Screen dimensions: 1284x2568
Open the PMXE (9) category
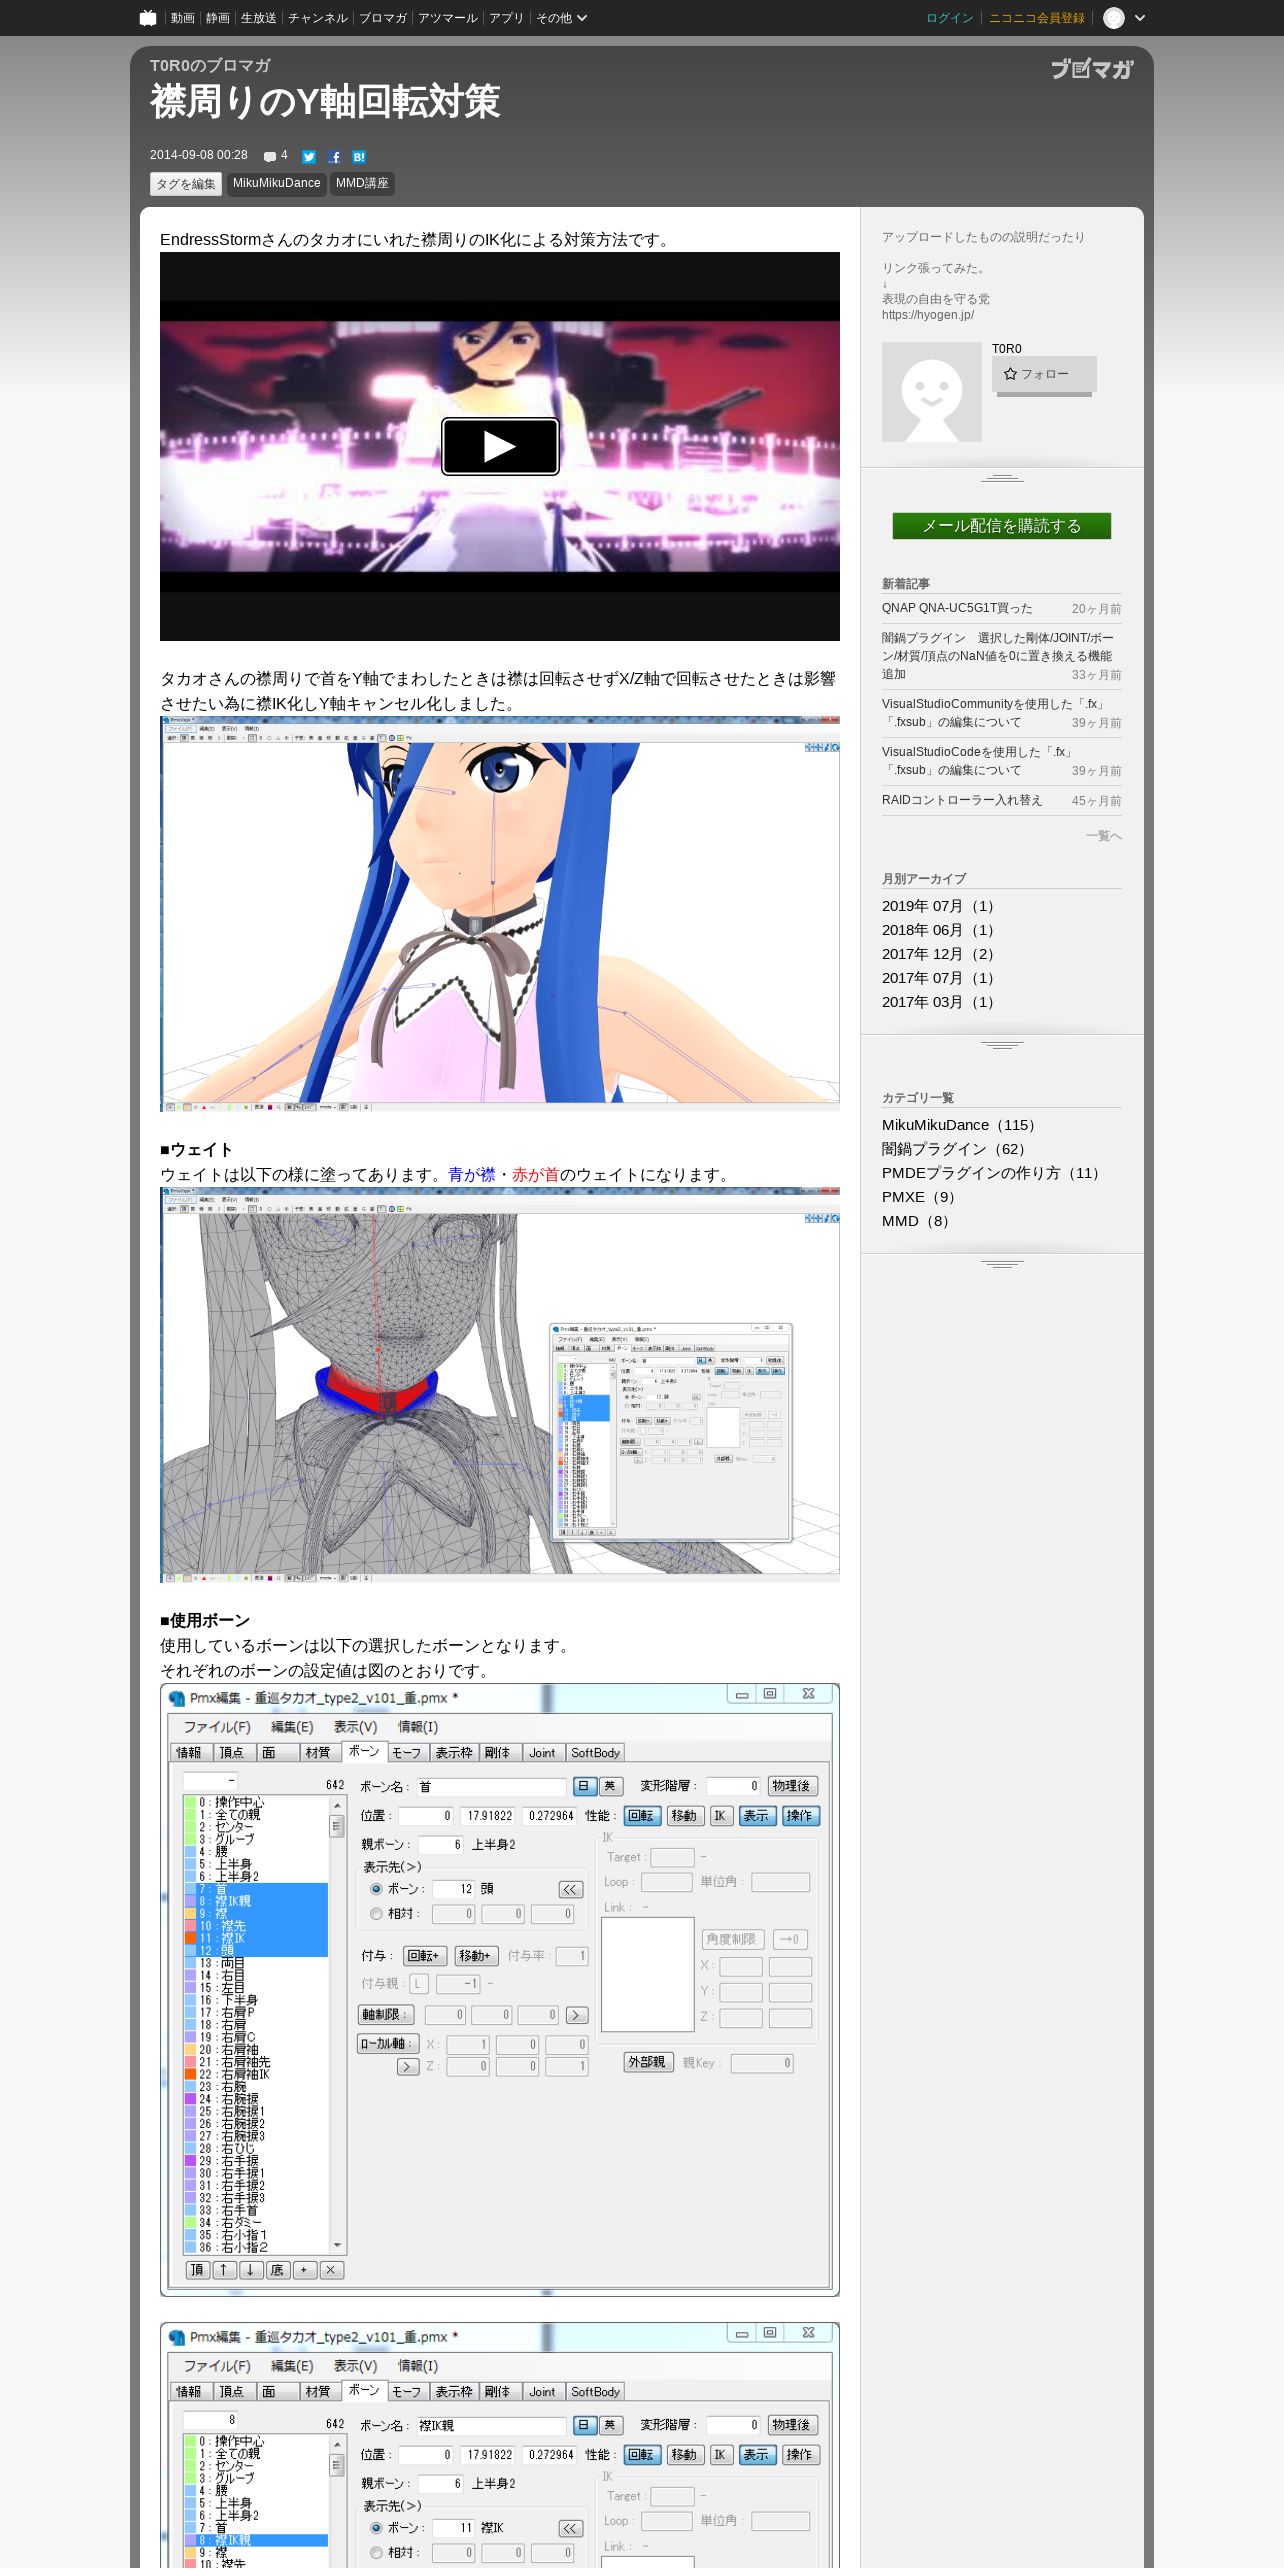pos(919,1197)
